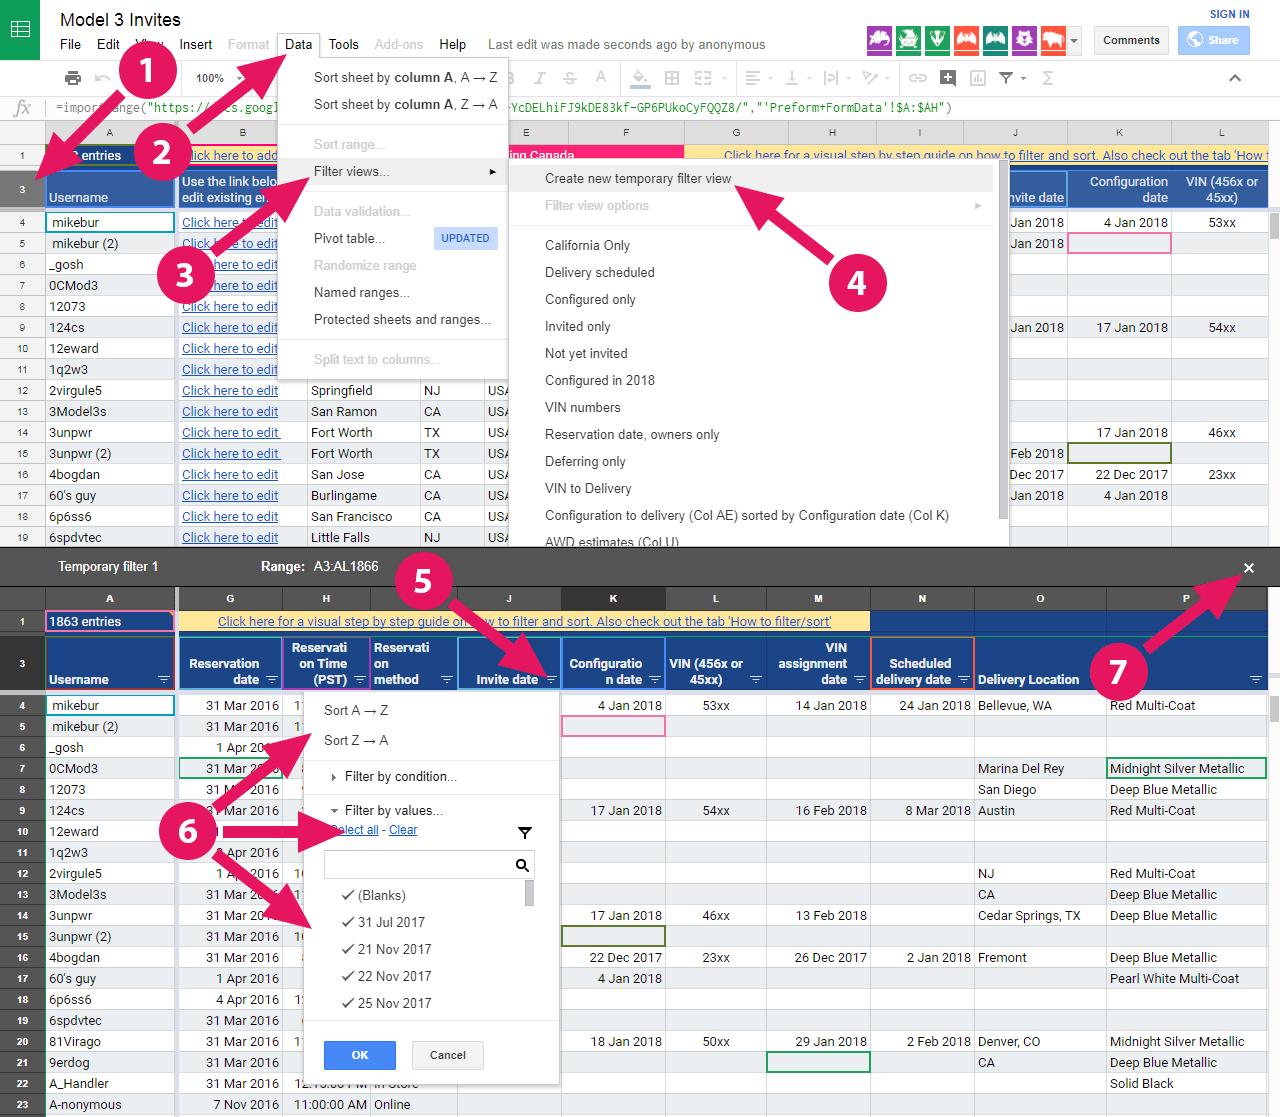Click search magnifier in filter popup
Screen dimensions: 1280x1117
coord(522,865)
